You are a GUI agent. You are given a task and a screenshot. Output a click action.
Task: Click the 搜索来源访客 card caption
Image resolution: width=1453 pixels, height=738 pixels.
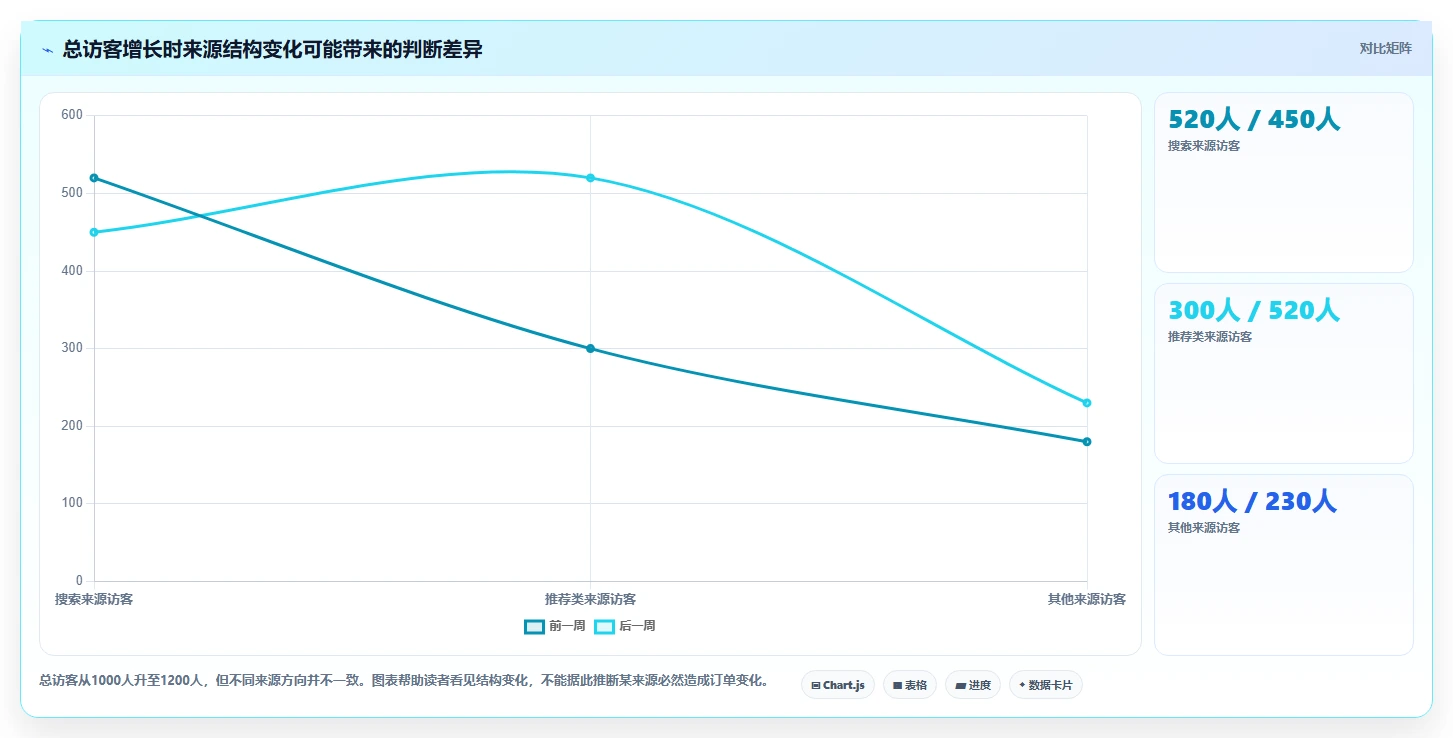coord(1204,146)
